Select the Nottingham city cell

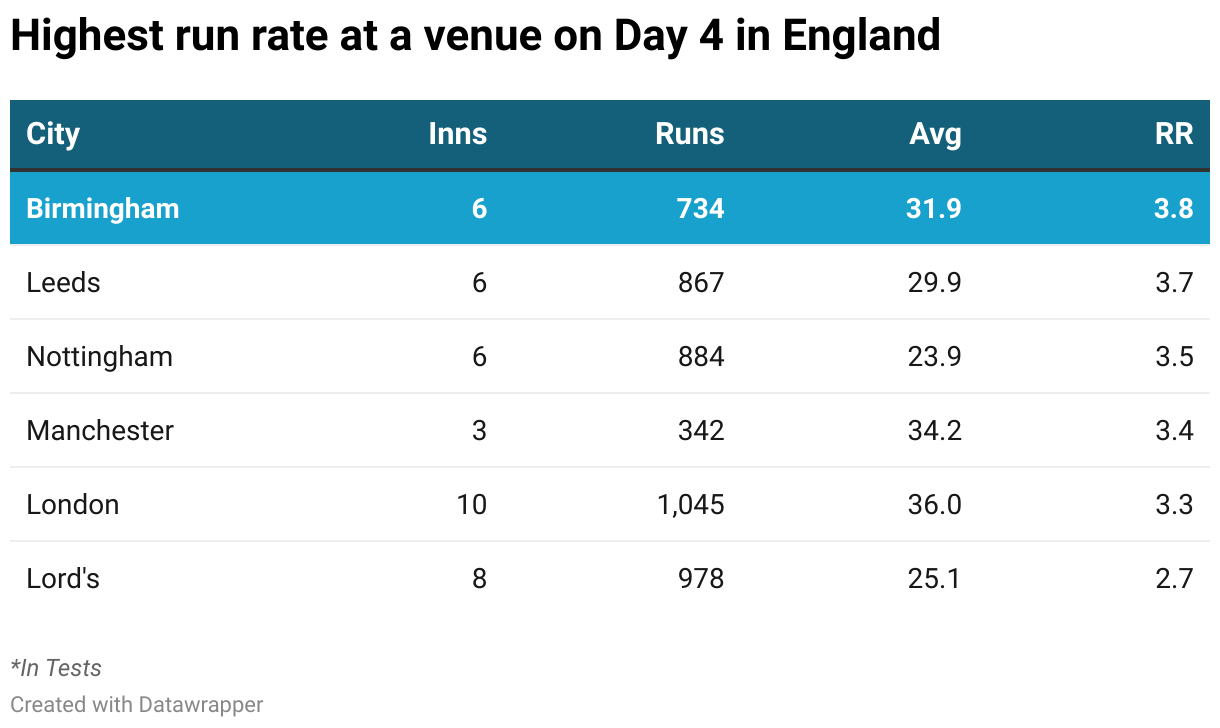pos(100,356)
